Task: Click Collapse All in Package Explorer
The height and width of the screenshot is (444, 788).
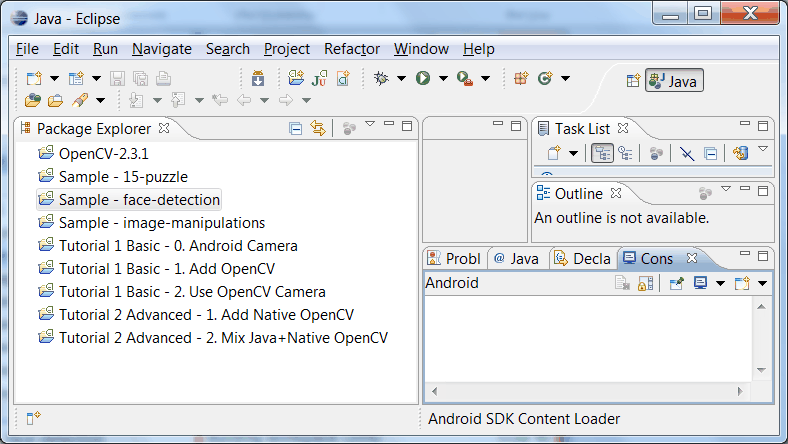Action: 296,129
